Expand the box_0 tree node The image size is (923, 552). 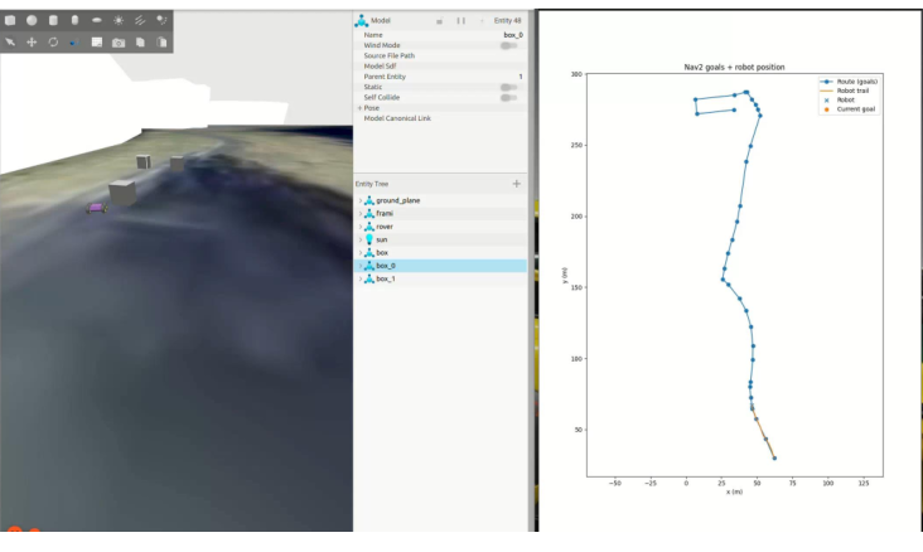tap(360, 266)
